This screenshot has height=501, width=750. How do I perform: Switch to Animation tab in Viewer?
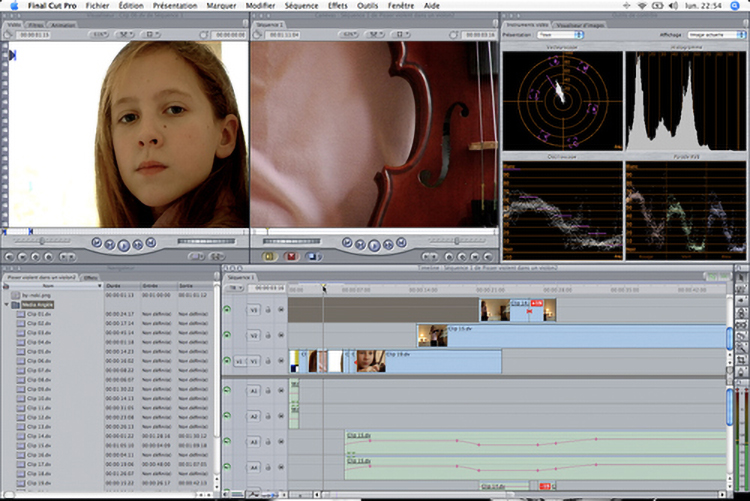pos(63,25)
